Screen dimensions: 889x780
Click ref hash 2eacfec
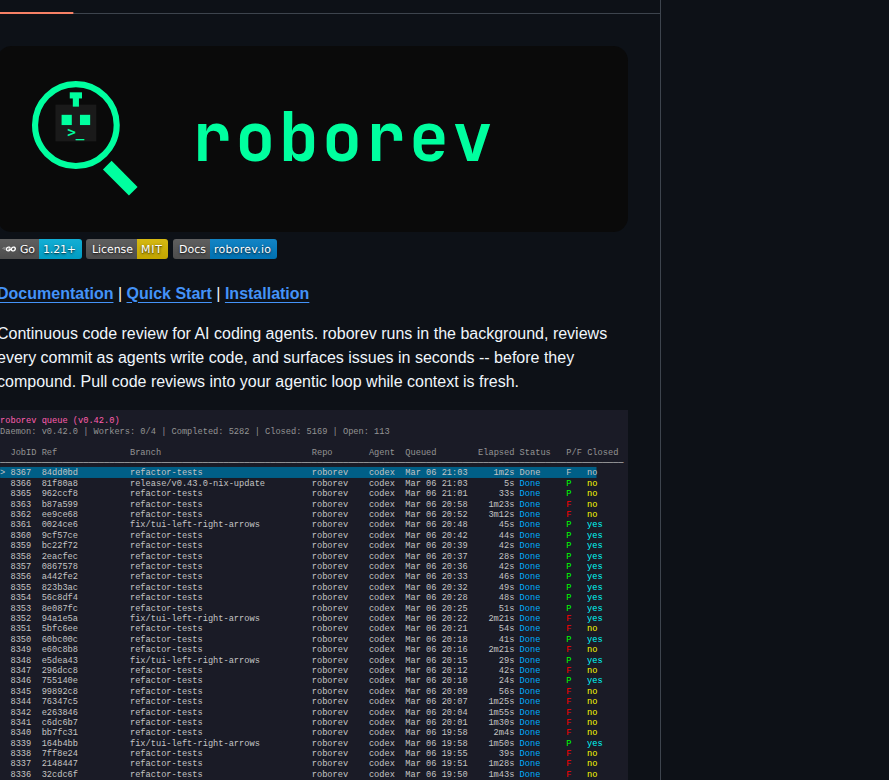(x=60, y=556)
